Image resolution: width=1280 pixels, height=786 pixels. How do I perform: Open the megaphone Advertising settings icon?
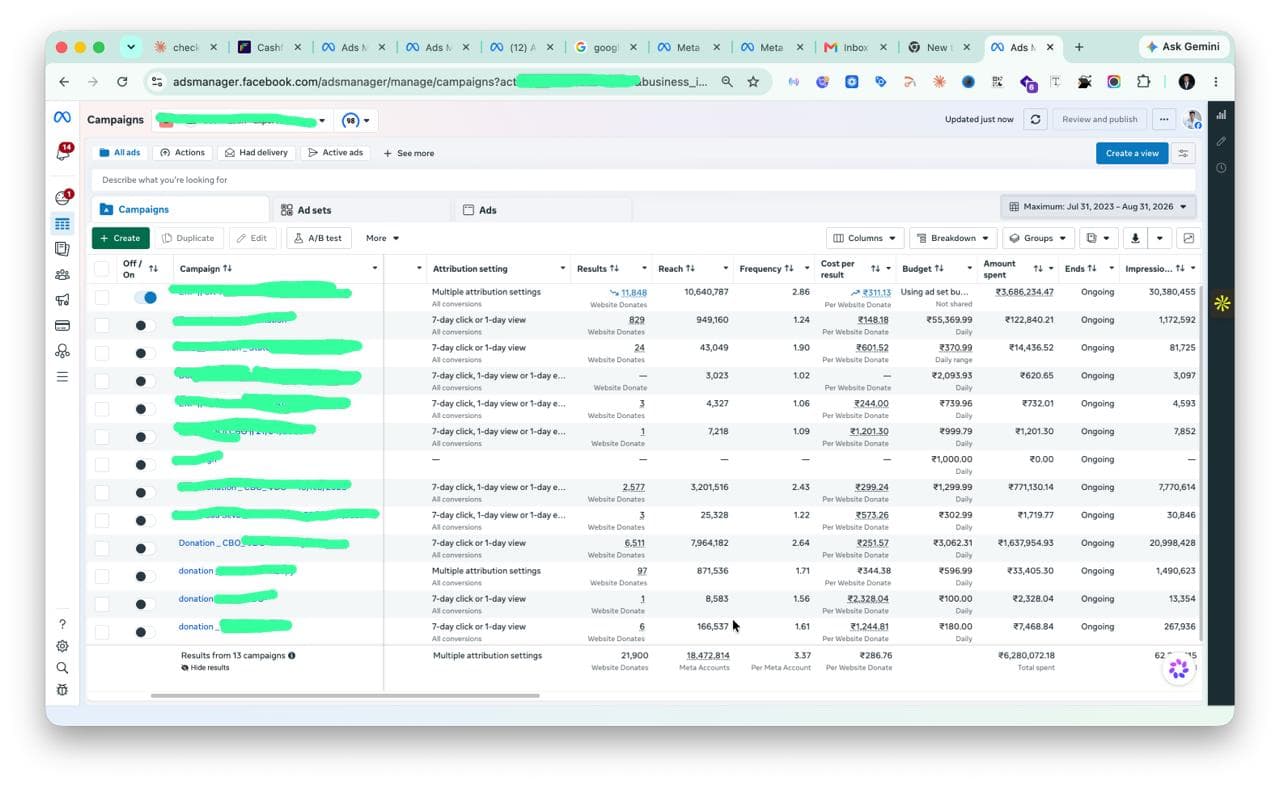(62, 300)
